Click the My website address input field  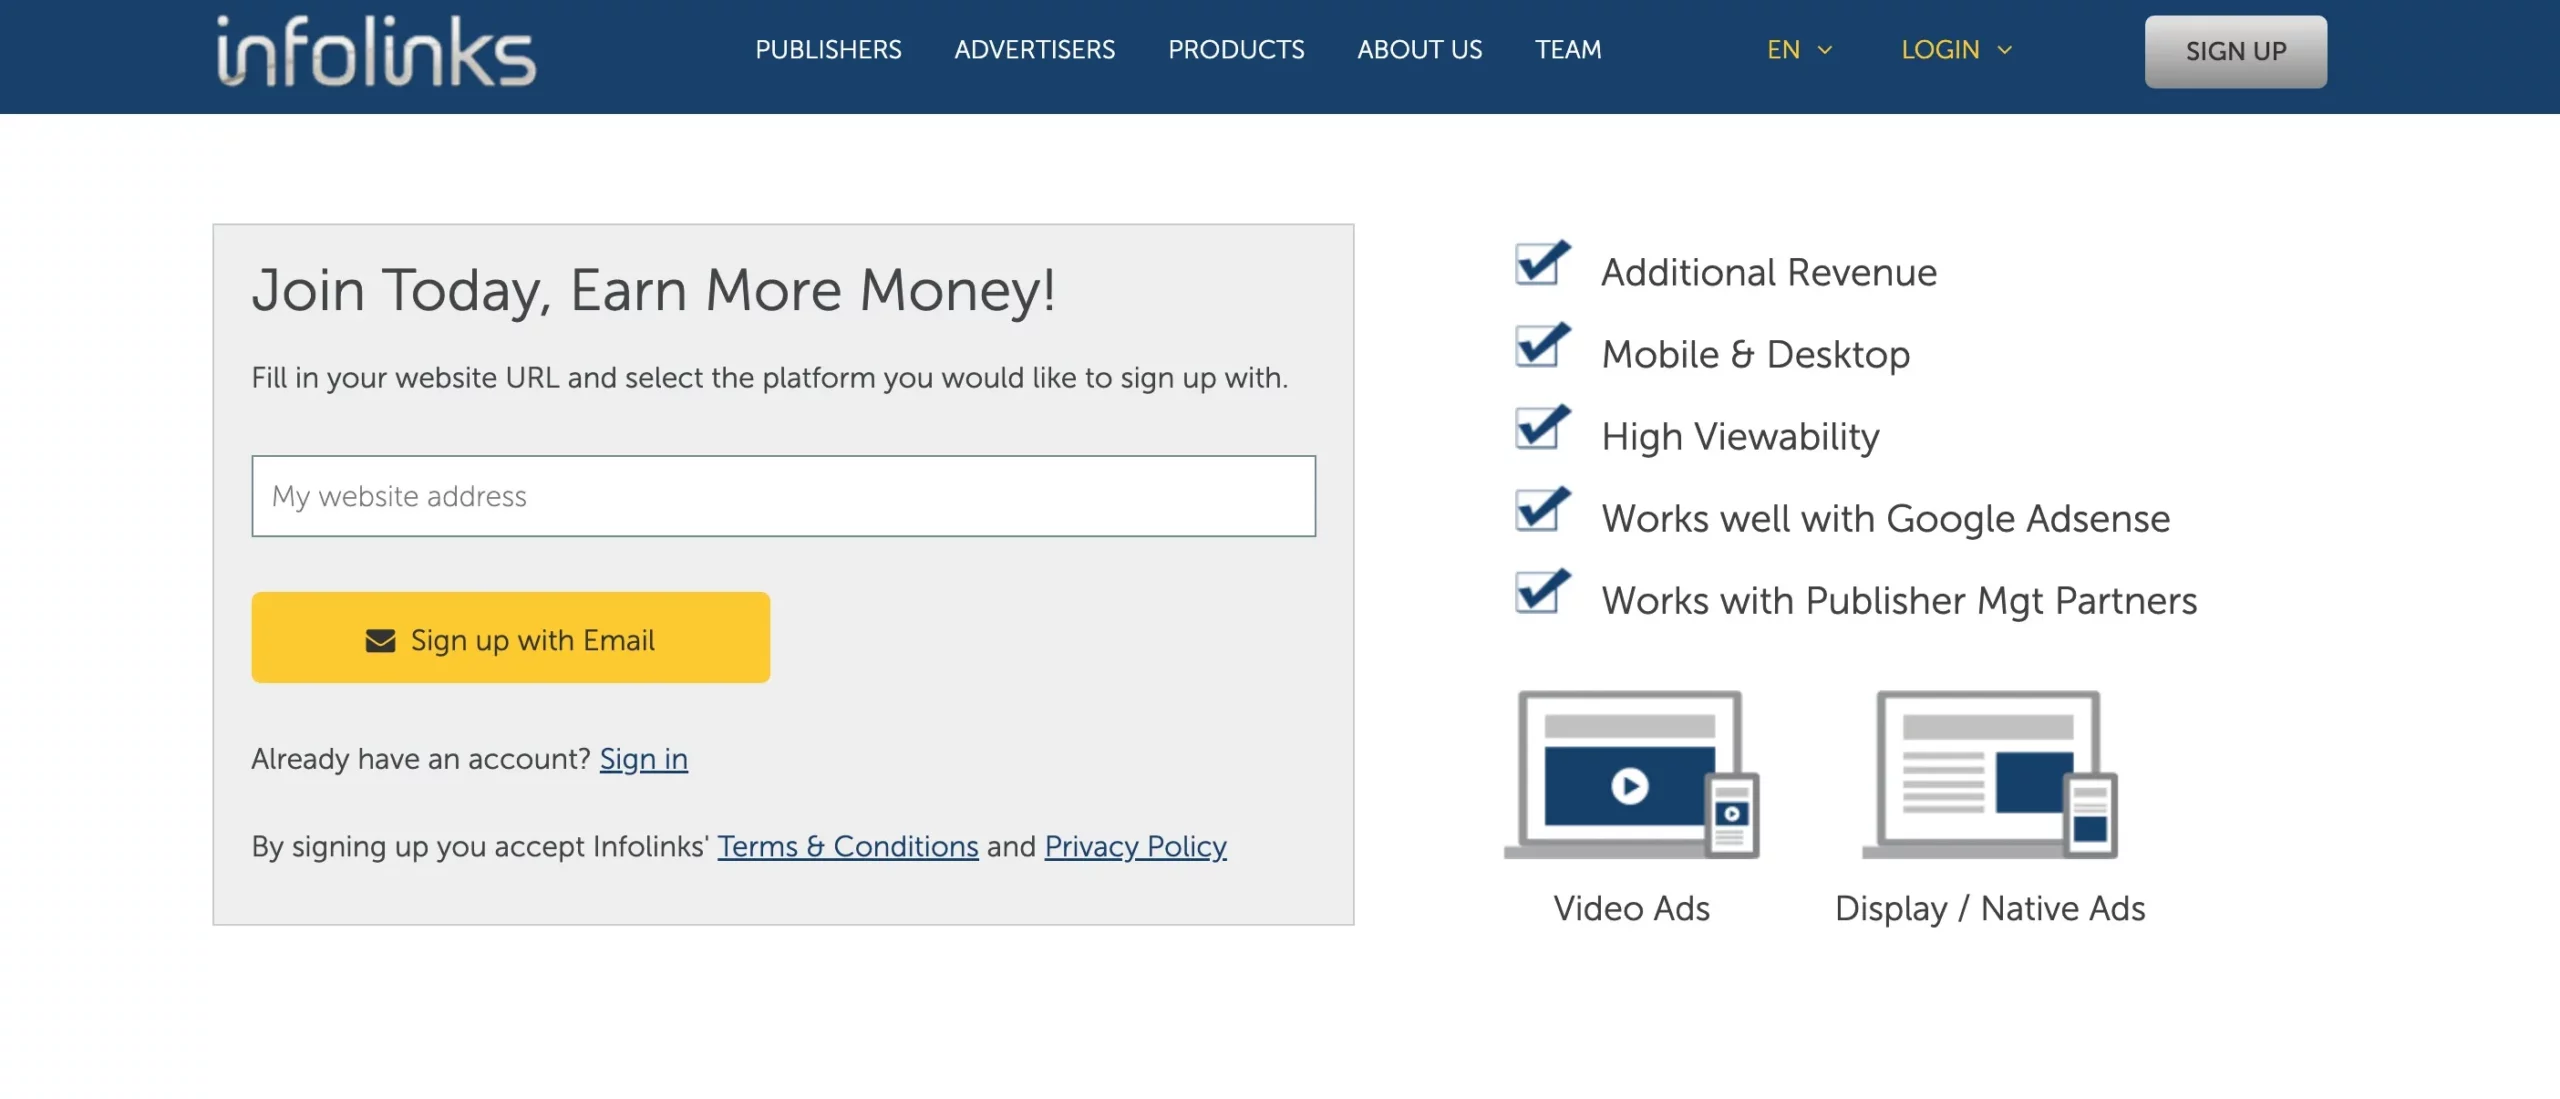click(784, 495)
